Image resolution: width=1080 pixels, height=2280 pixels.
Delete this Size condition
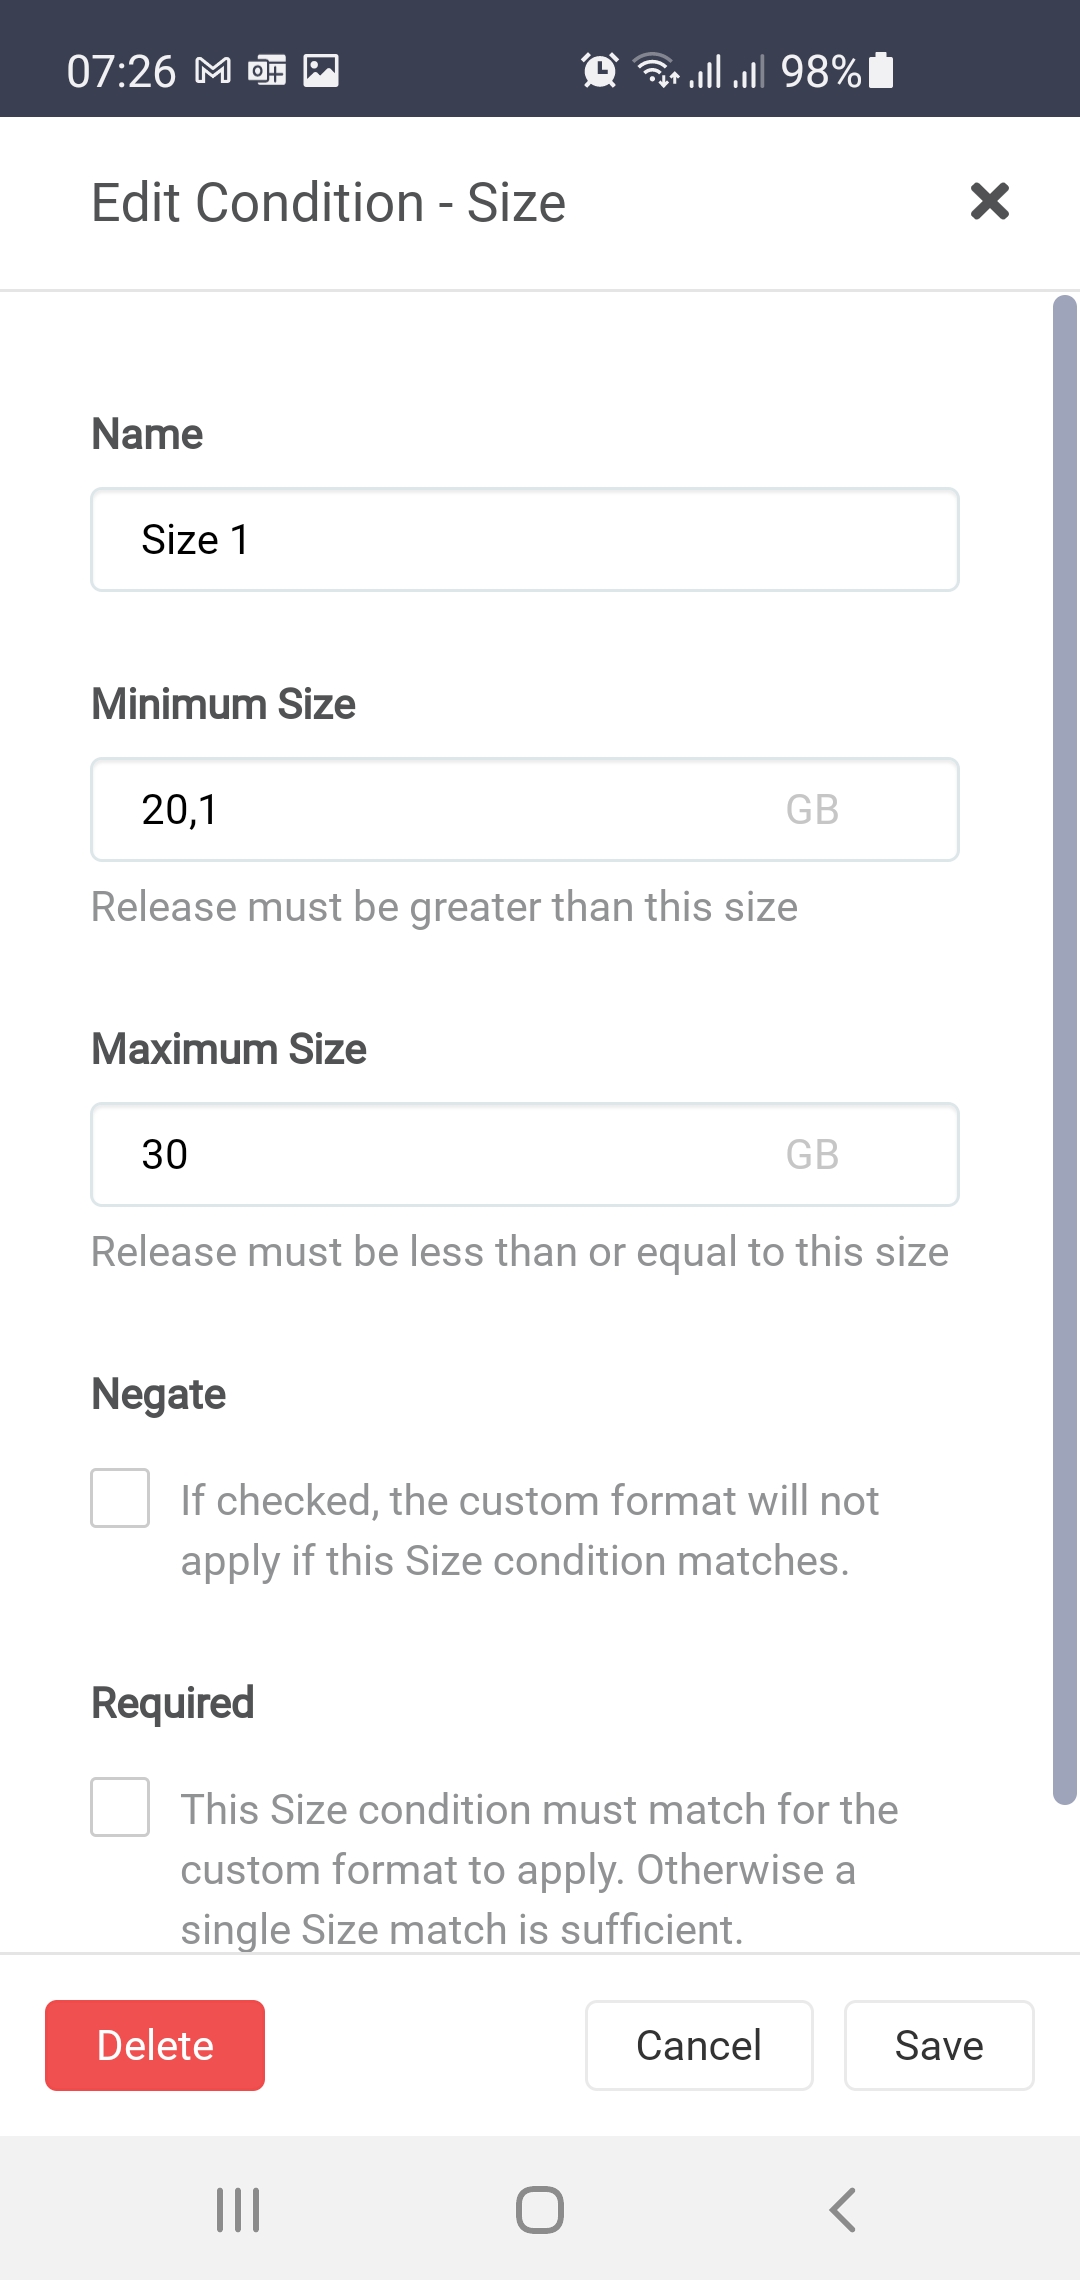[x=155, y=2045]
